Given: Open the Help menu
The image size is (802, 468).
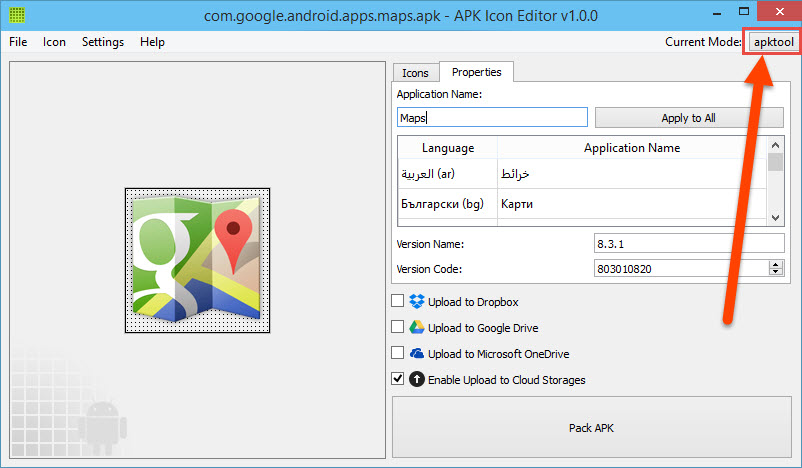Looking at the screenshot, I should pos(152,42).
